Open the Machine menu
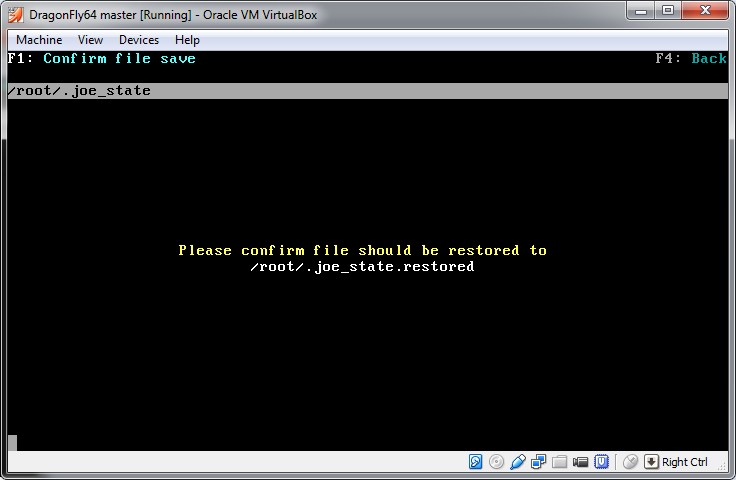Viewport: 736px width, 480px height. (x=39, y=40)
